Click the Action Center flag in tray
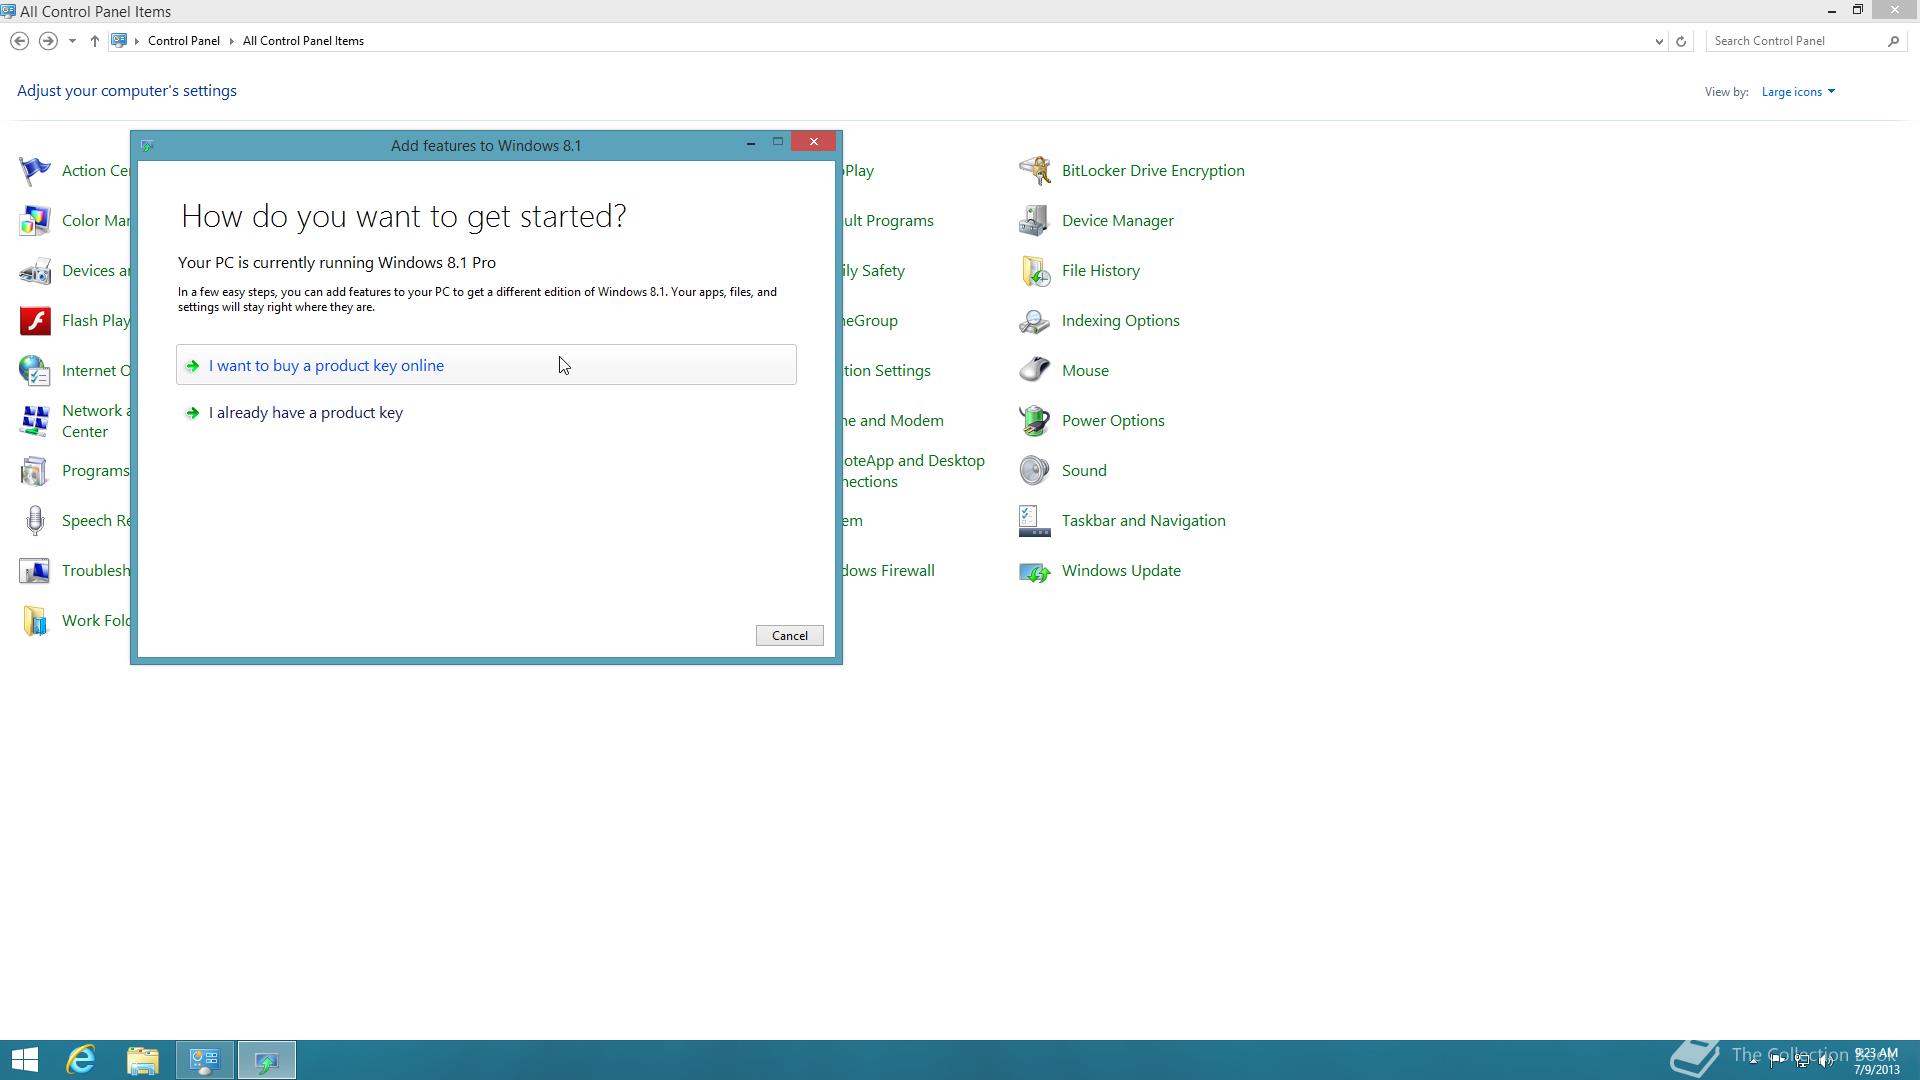The width and height of the screenshot is (1920, 1080). 1778,1061
